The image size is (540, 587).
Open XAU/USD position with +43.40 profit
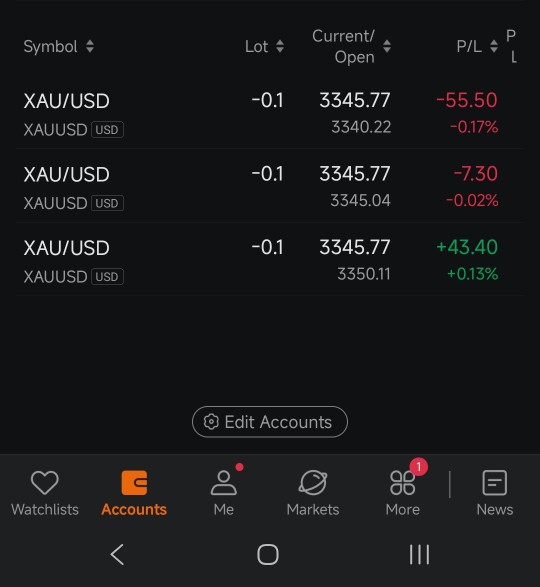(270, 259)
